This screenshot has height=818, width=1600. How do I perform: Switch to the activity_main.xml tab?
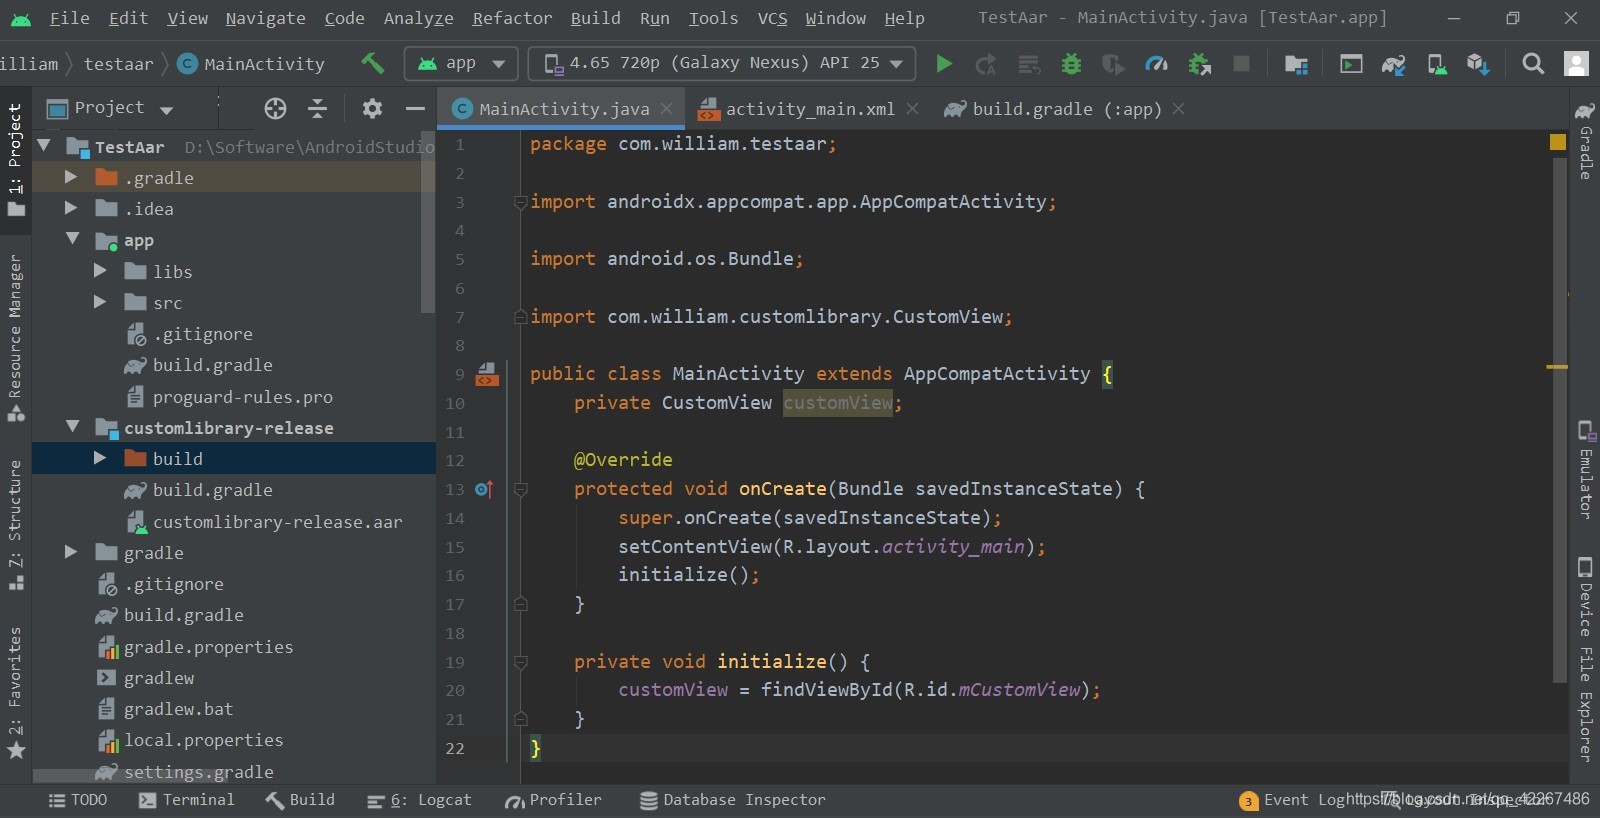pyautogui.click(x=809, y=109)
